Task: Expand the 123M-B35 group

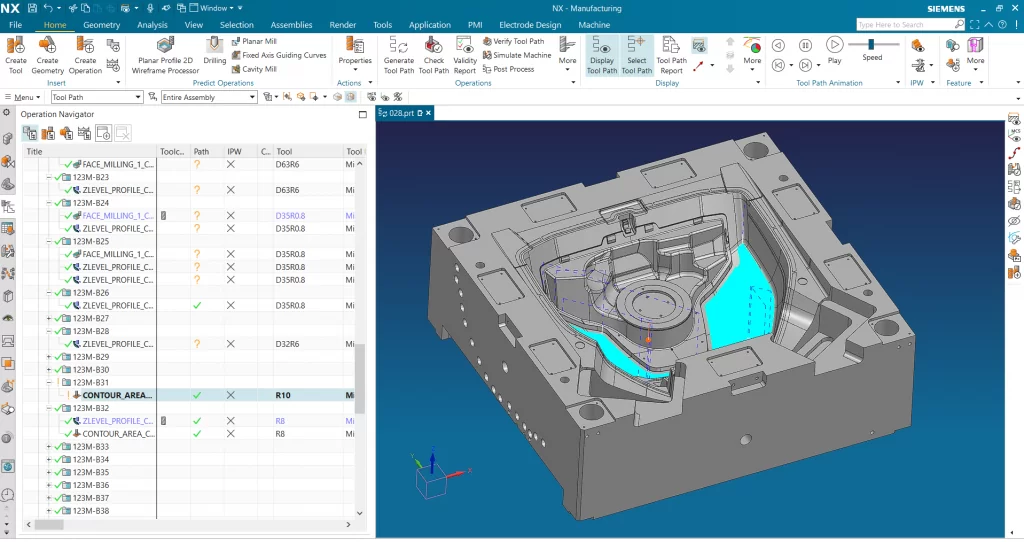Action: pos(49,472)
